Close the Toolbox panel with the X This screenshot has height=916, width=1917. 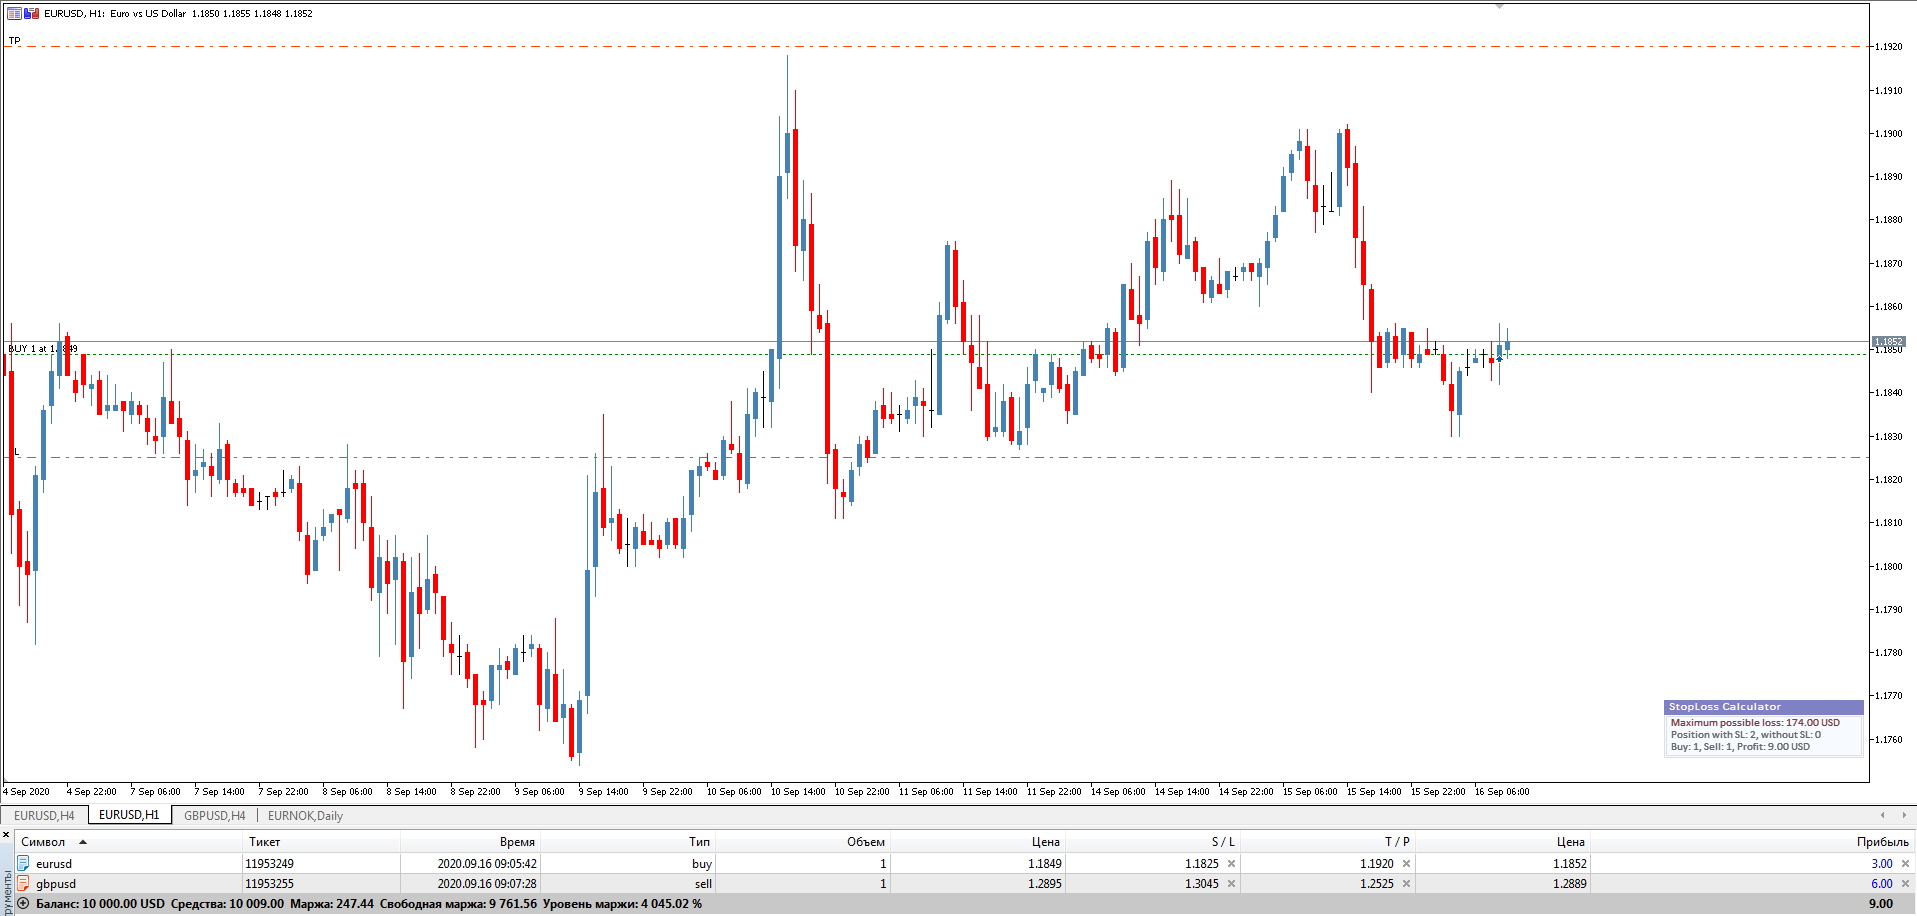point(6,834)
